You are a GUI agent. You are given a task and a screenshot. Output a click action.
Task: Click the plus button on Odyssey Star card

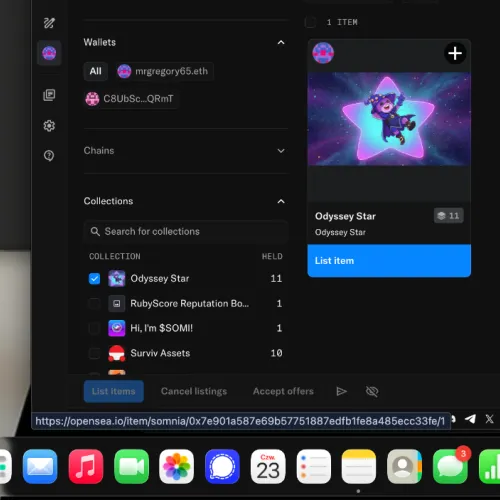point(455,53)
